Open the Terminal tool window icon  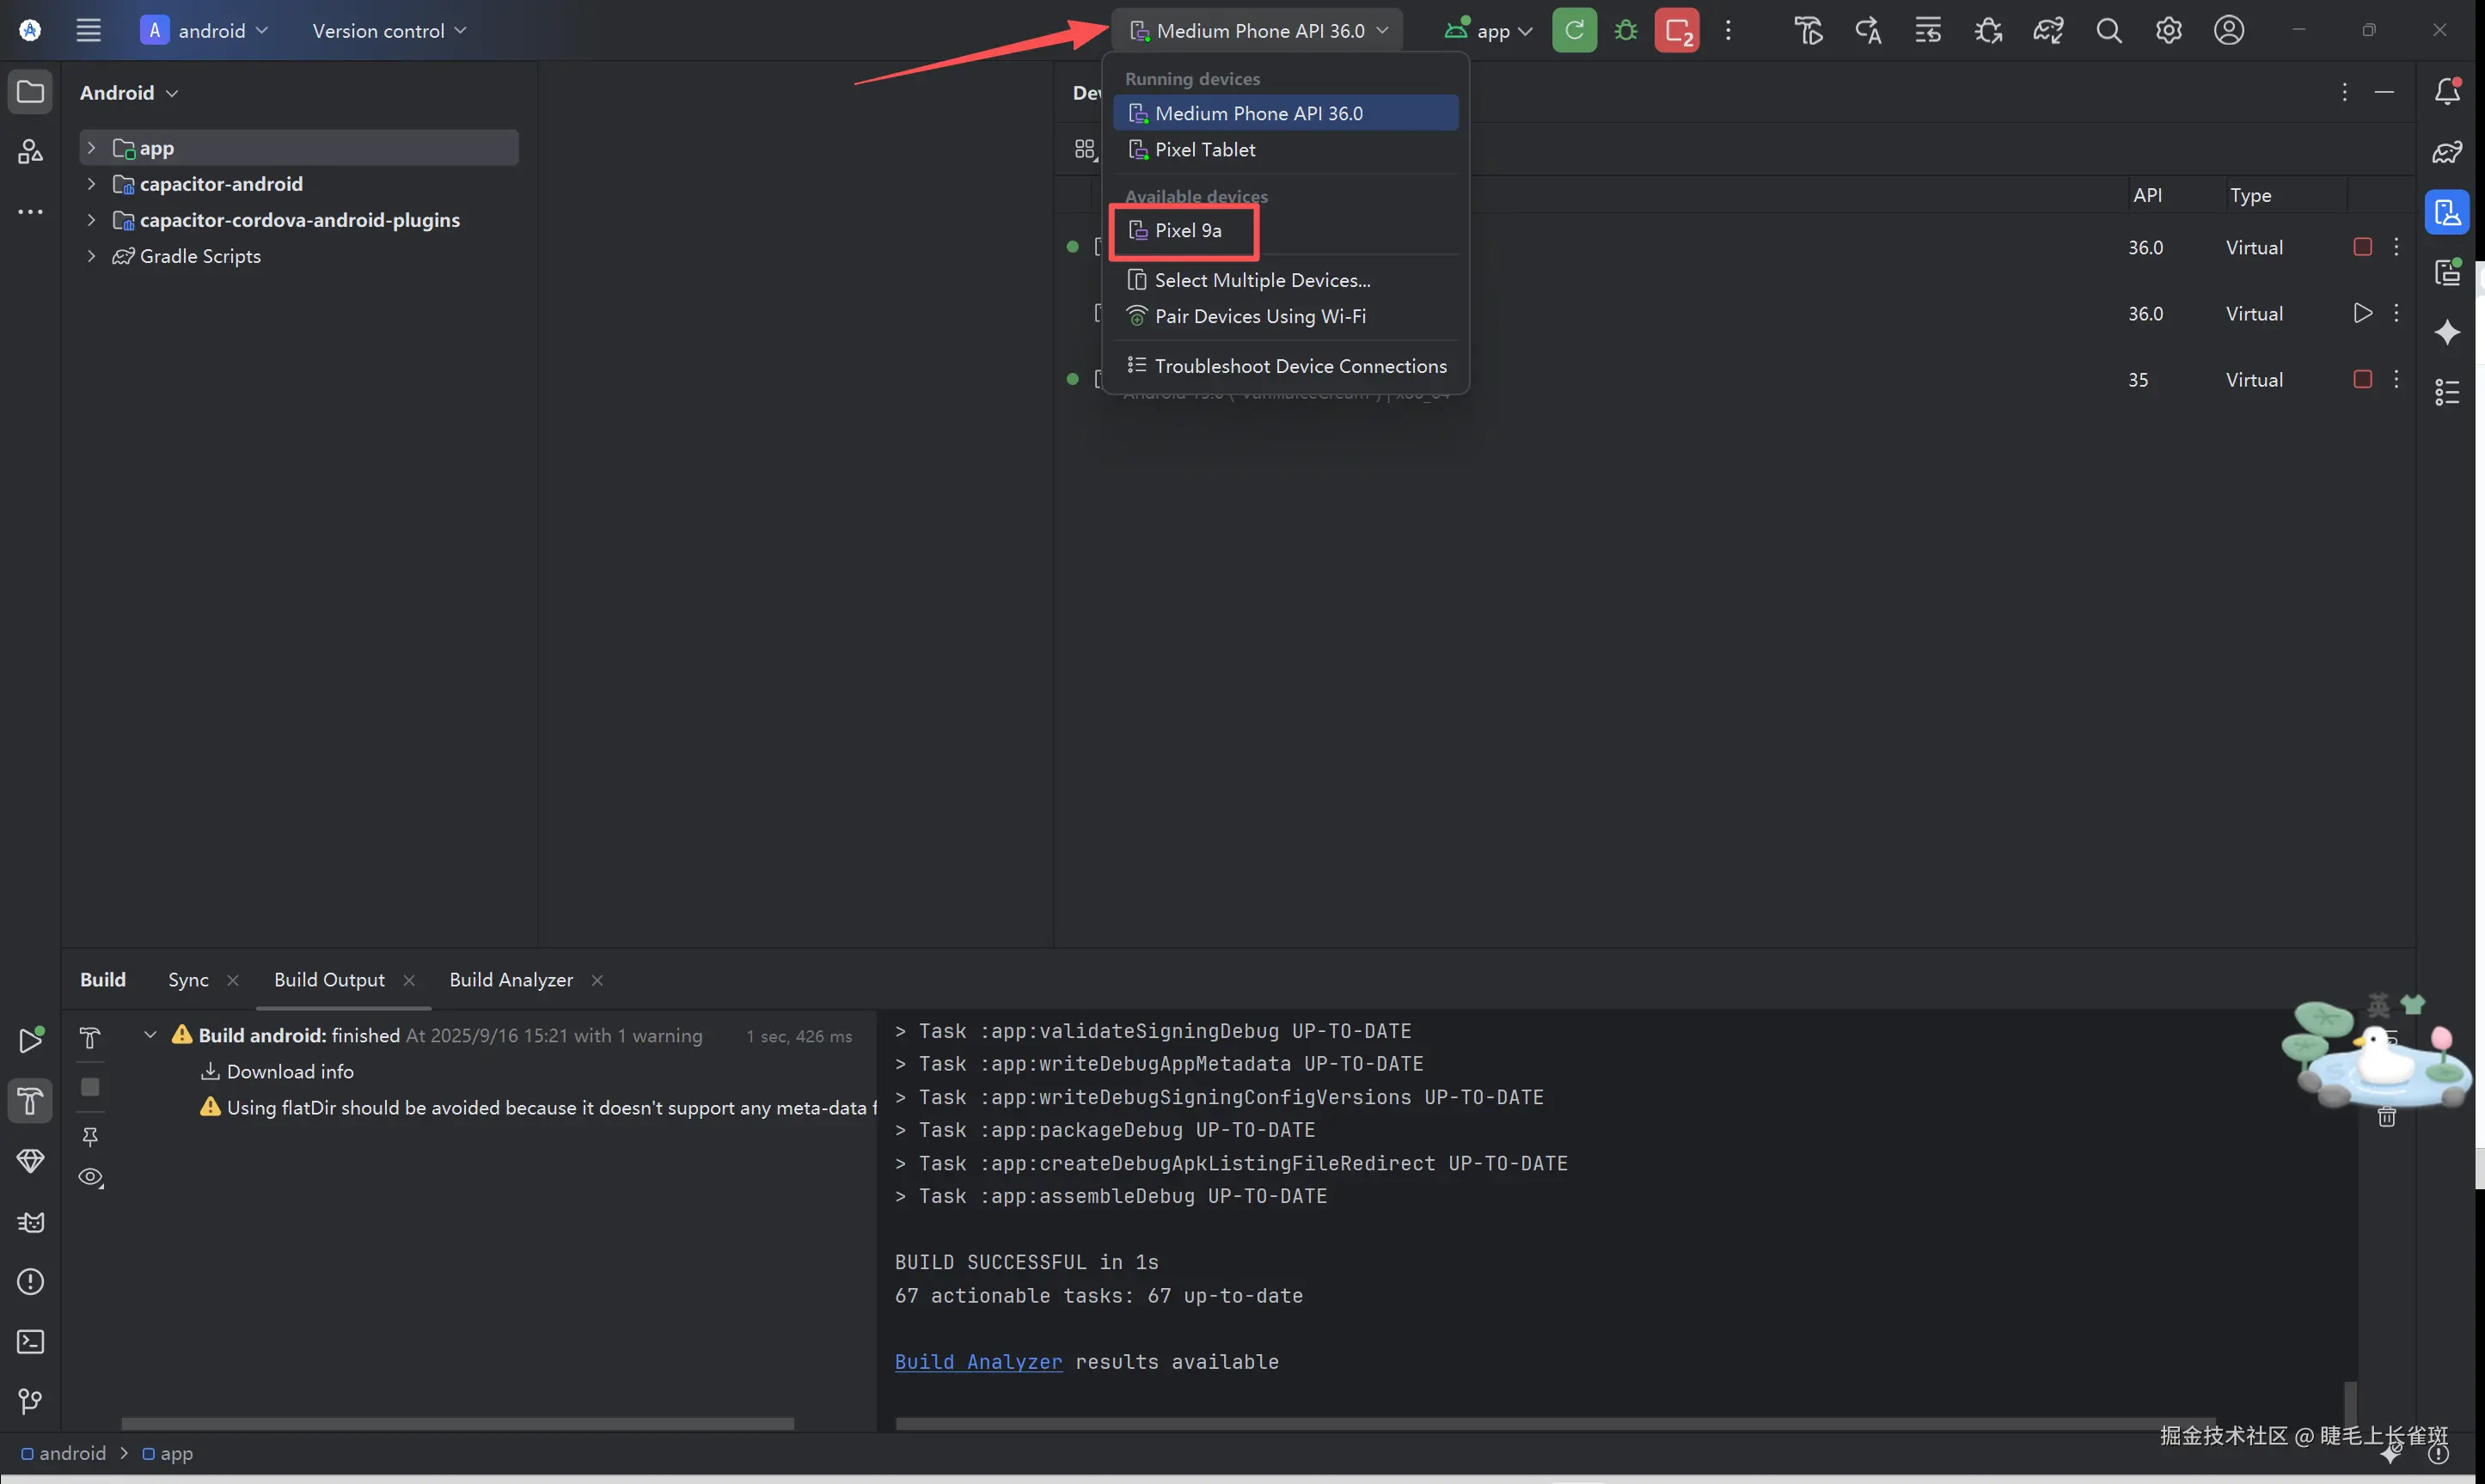30,1342
